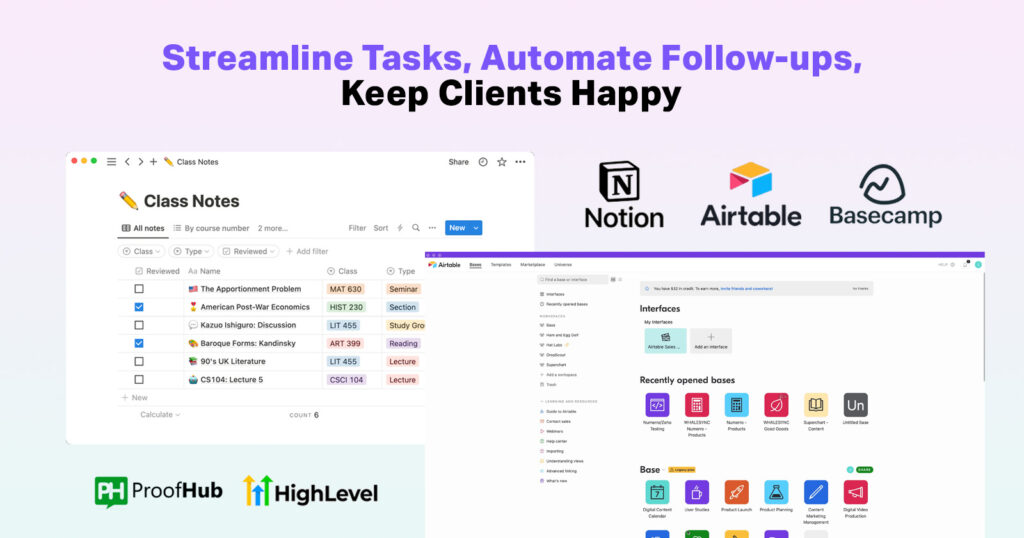Click the Airtable logo in the header
The height and width of the screenshot is (538, 1024).
tap(445, 264)
